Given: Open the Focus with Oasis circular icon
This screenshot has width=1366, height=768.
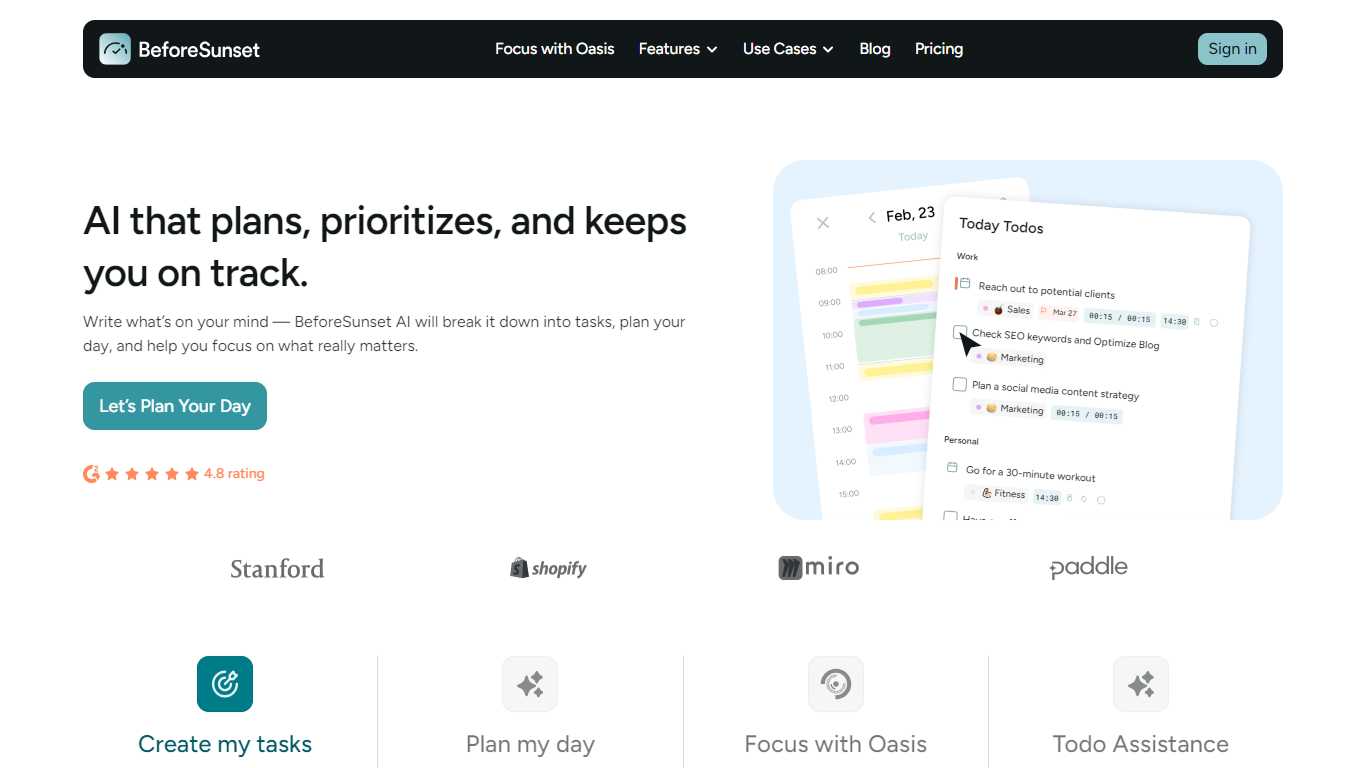Looking at the screenshot, I should click(x=836, y=684).
